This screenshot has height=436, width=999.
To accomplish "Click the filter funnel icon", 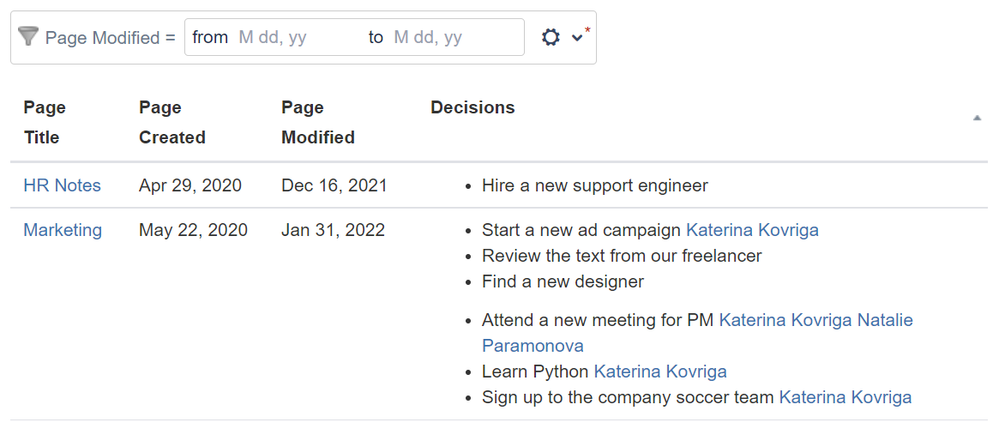I will point(28,38).
